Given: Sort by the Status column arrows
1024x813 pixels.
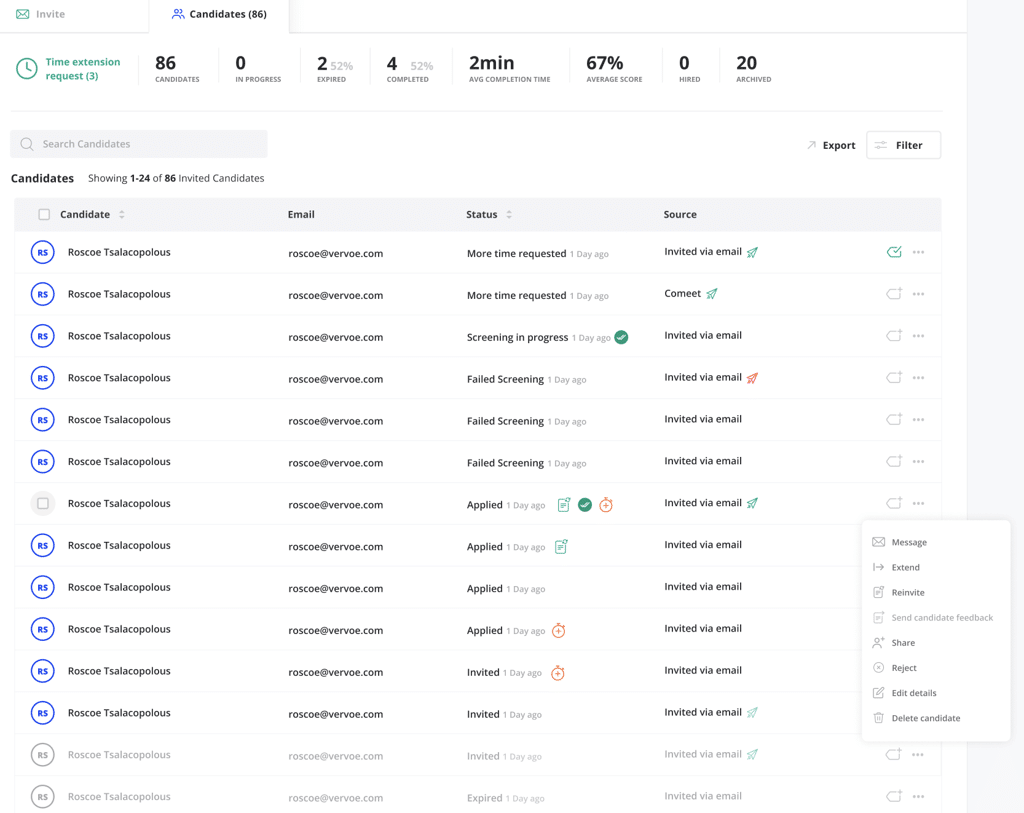Looking at the screenshot, I should coord(509,214).
